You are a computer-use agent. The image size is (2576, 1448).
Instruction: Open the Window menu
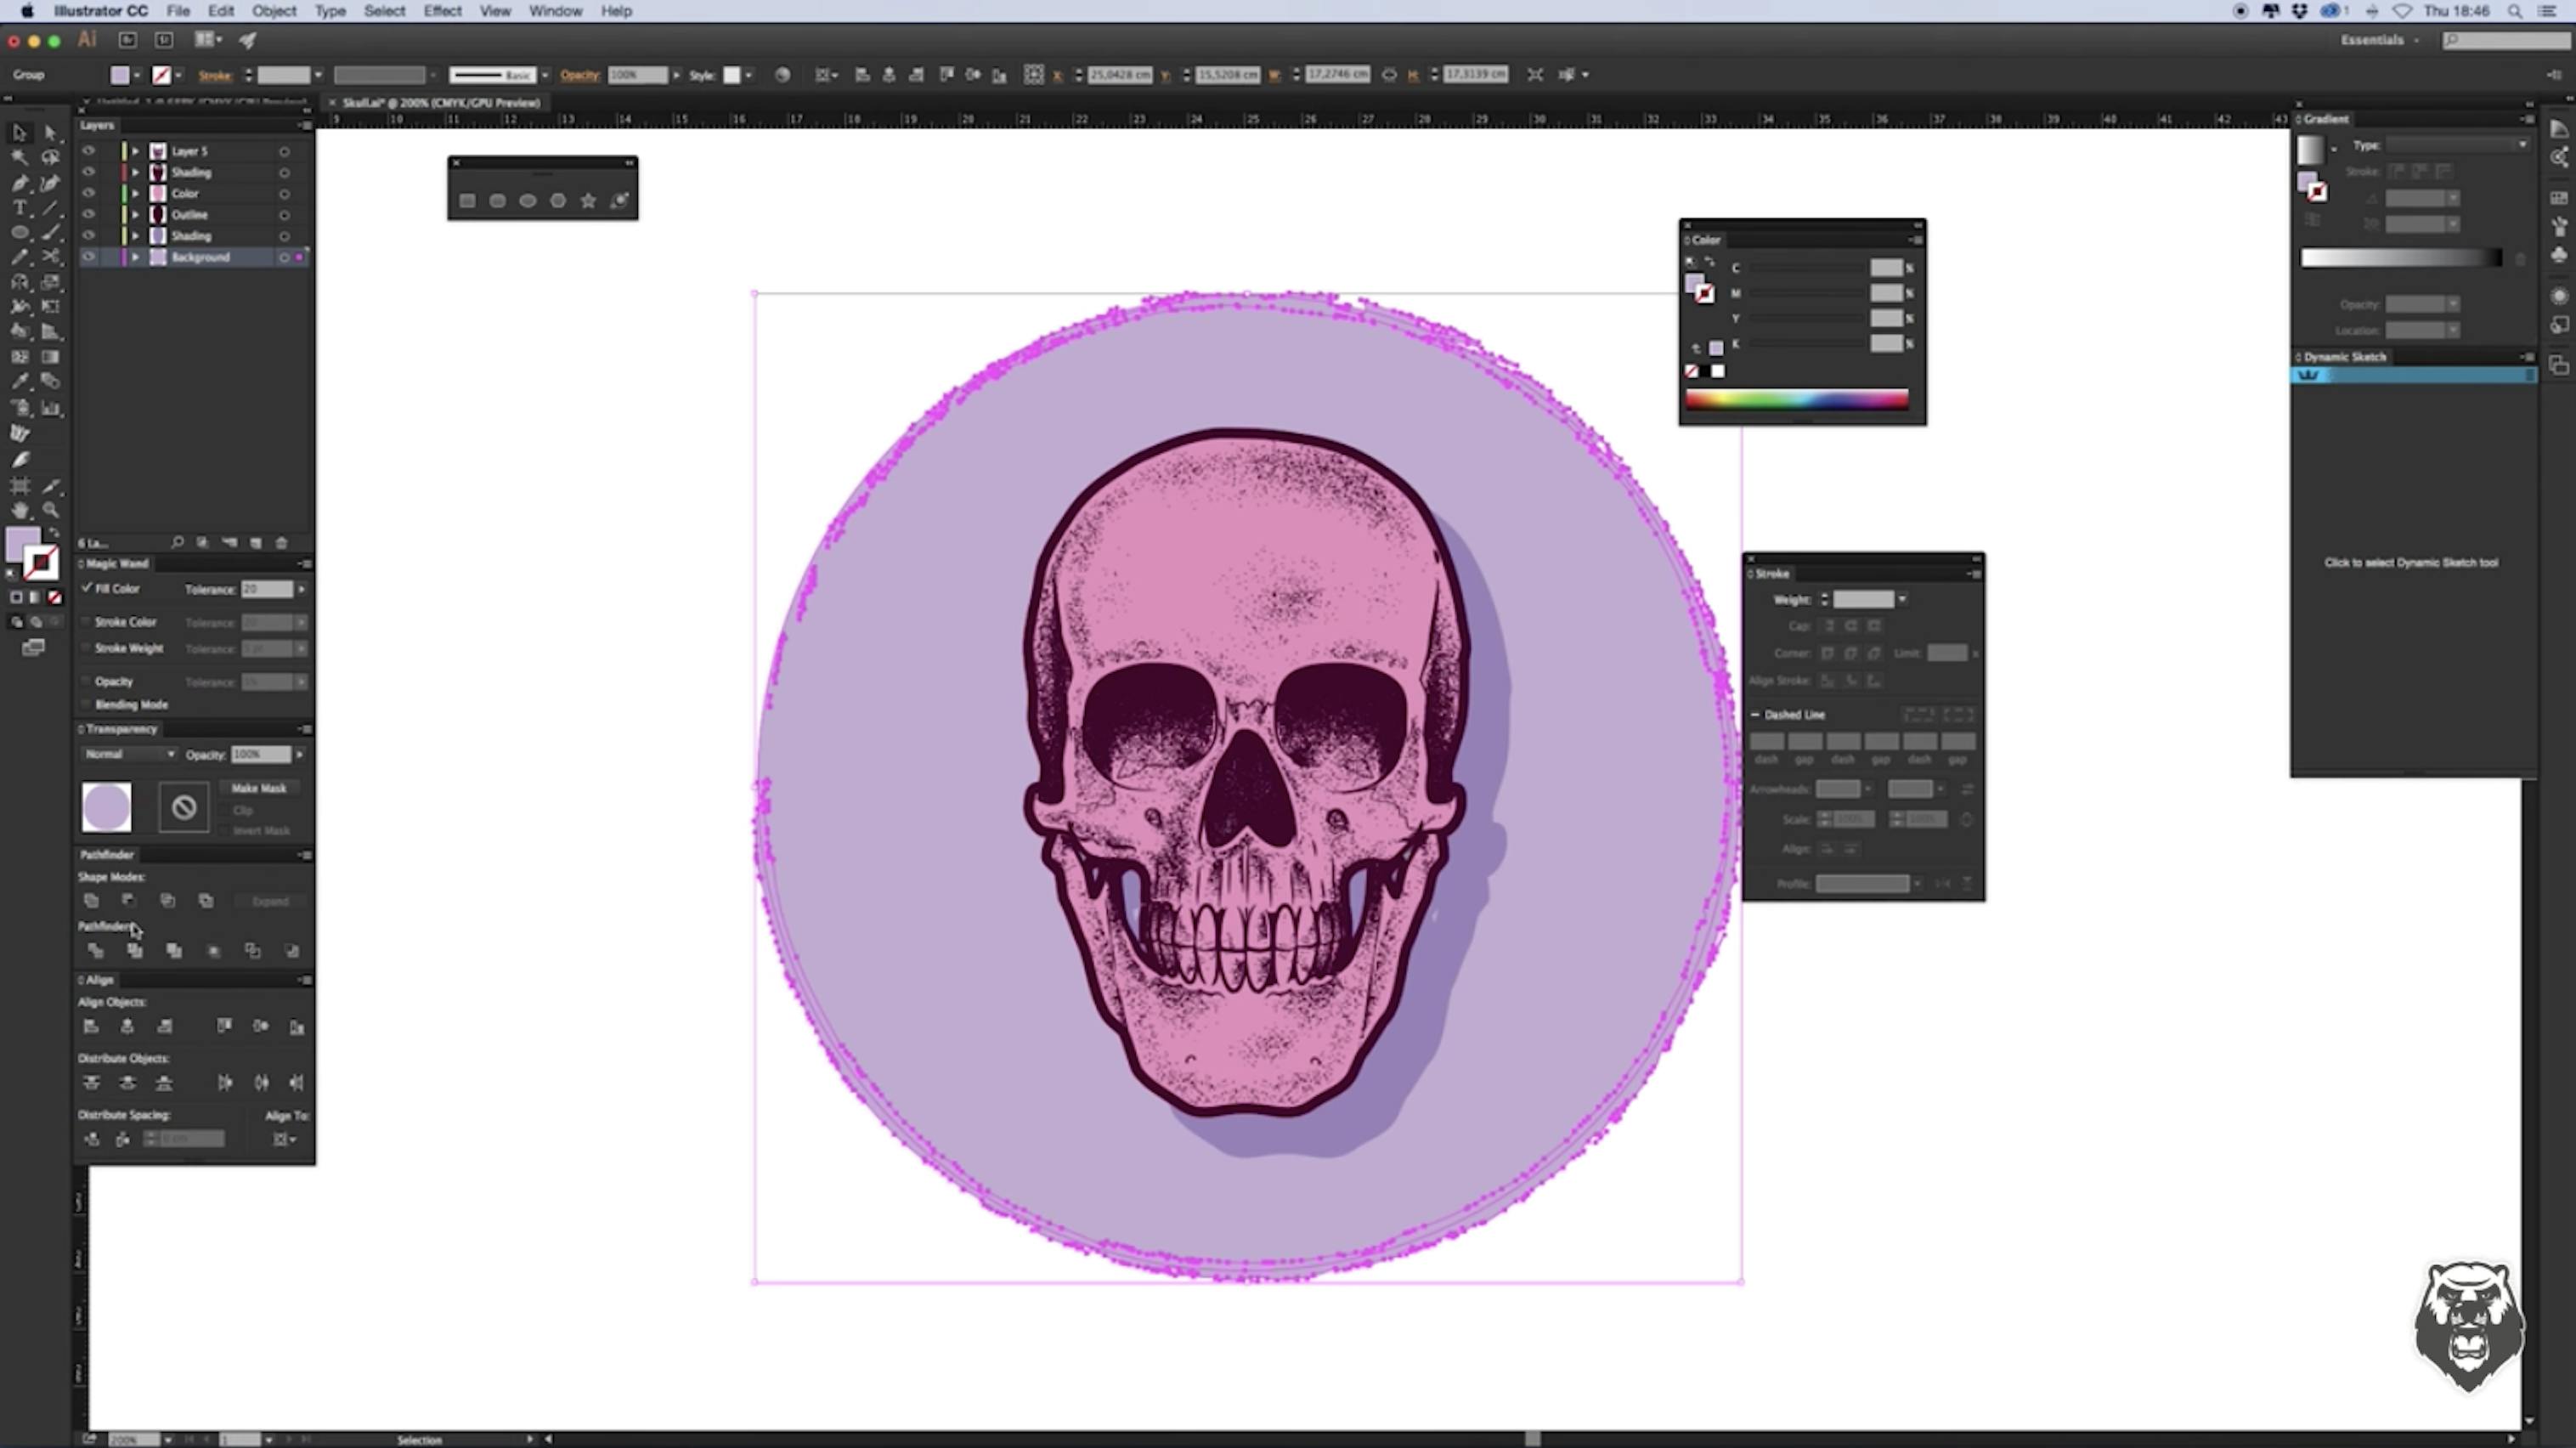tap(555, 11)
